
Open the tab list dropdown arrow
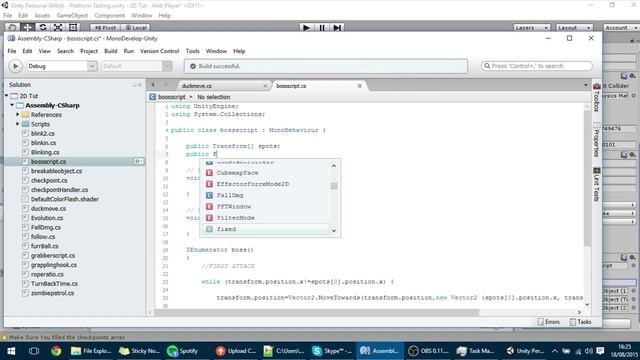click(x=586, y=85)
